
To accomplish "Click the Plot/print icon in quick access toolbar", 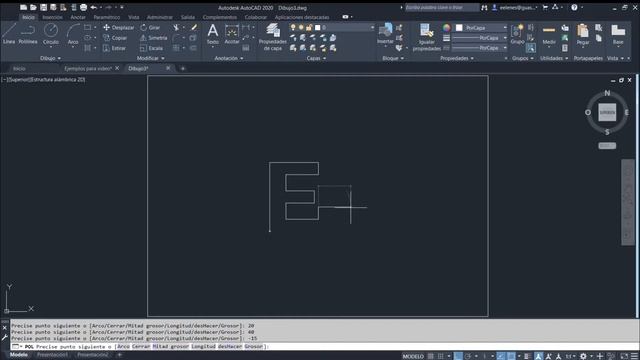I will [83, 7].
